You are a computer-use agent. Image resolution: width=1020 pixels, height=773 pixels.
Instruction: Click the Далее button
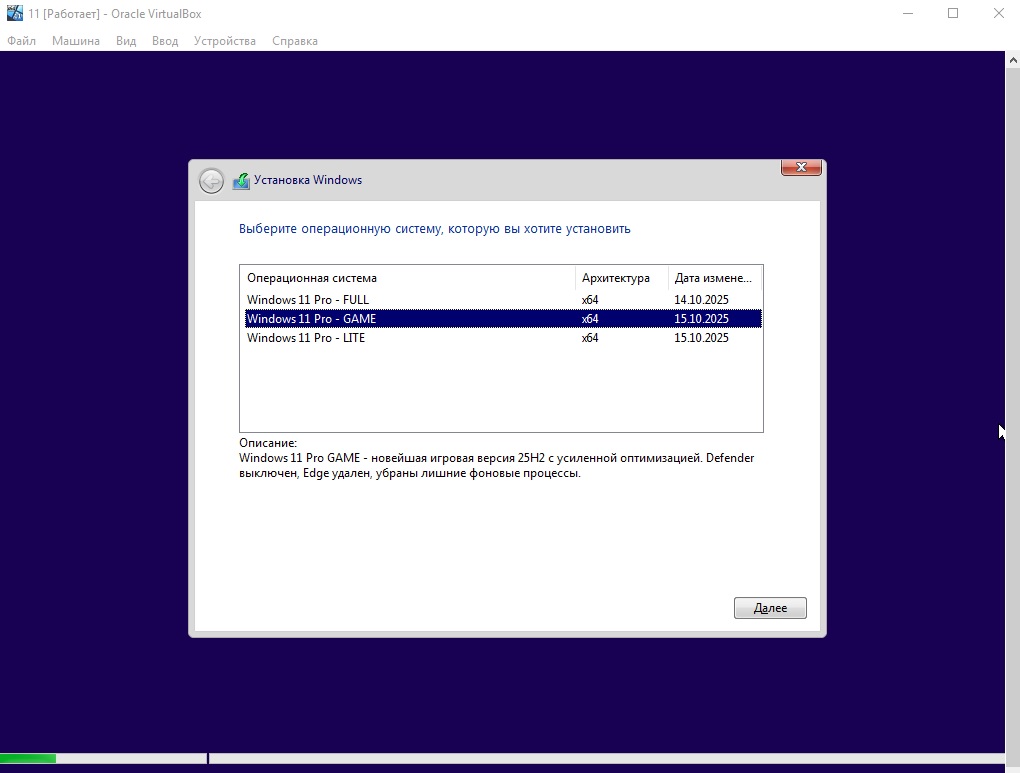770,608
